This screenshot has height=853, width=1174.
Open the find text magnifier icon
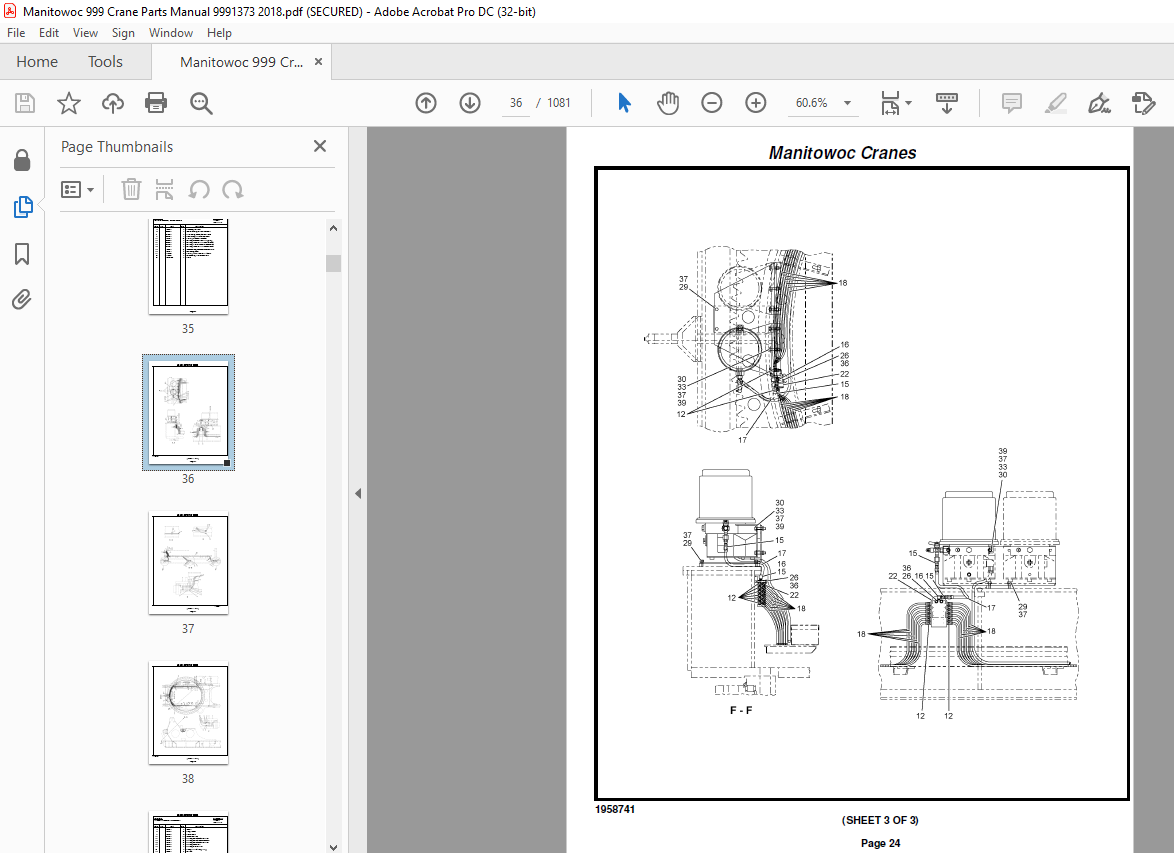(201, 103)
